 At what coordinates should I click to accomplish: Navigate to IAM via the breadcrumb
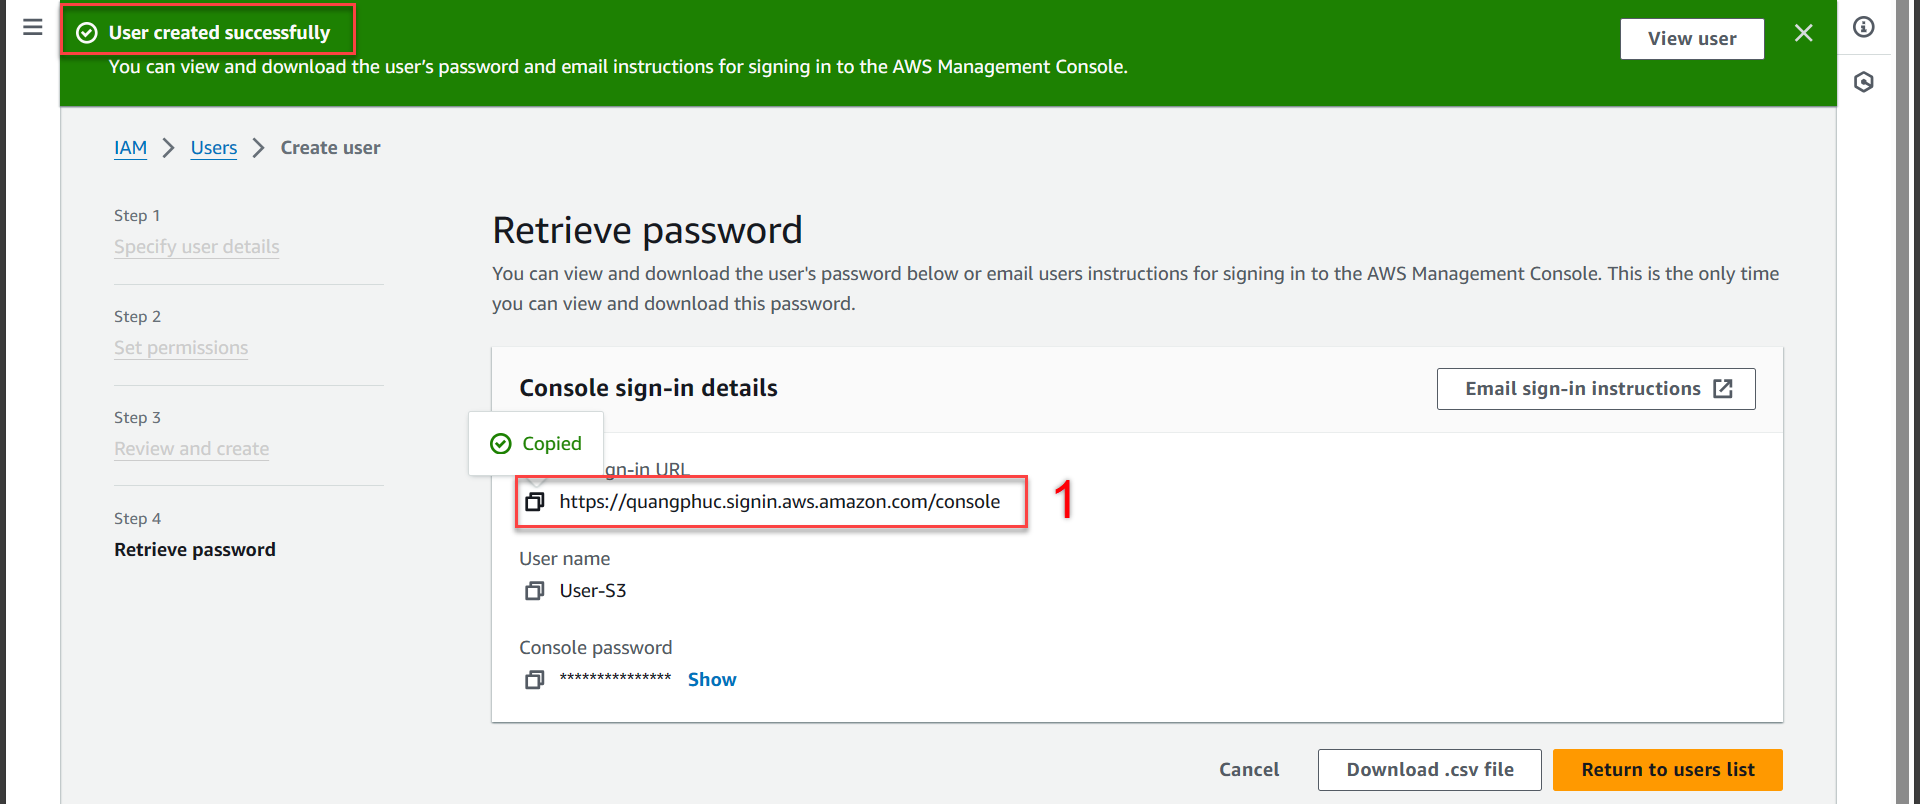point(130,147)
